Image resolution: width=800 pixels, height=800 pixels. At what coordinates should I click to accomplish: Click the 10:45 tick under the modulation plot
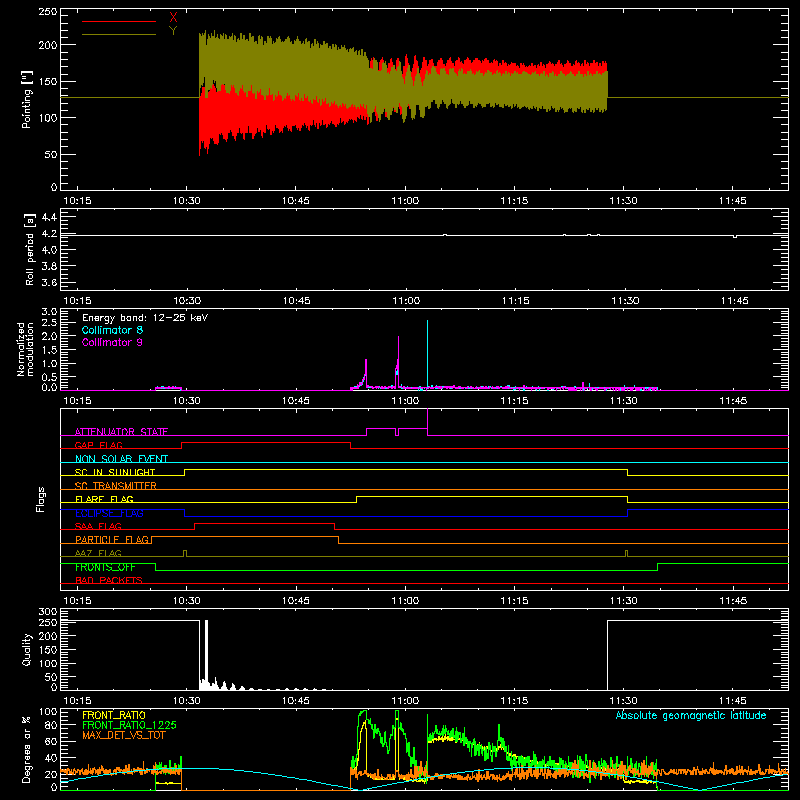(x=296, y=401)
